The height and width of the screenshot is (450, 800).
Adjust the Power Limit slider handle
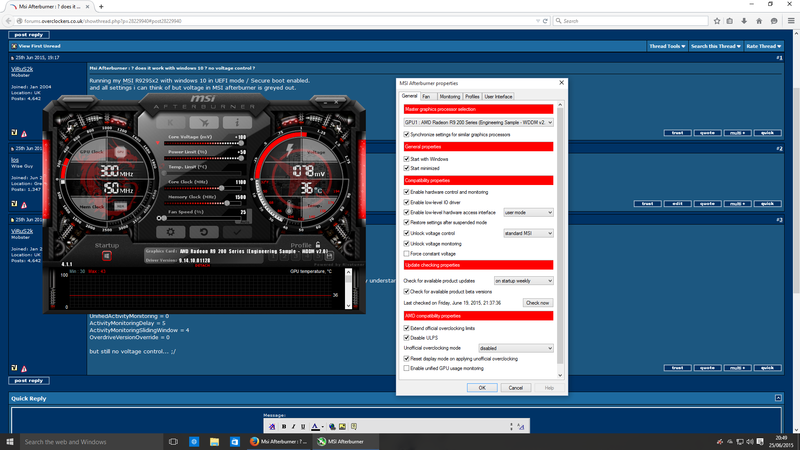[x=241, y=158]
